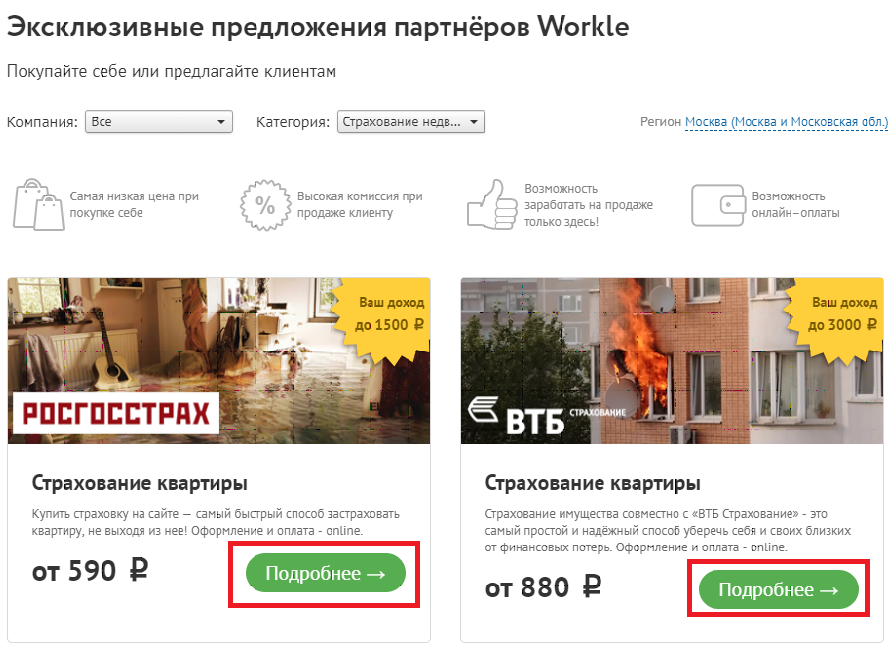Screen dimensions: 896x649
Task: Open the burning building ВТБ image
Action: (672, 360)
